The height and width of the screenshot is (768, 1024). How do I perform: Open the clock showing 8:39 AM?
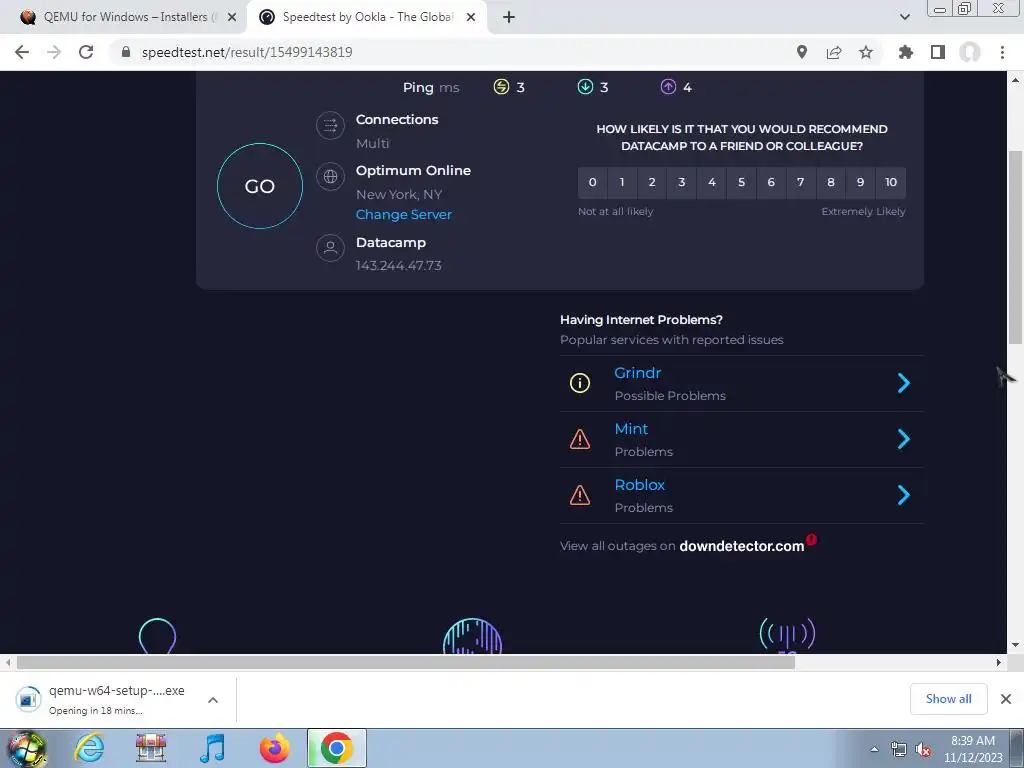972,749
